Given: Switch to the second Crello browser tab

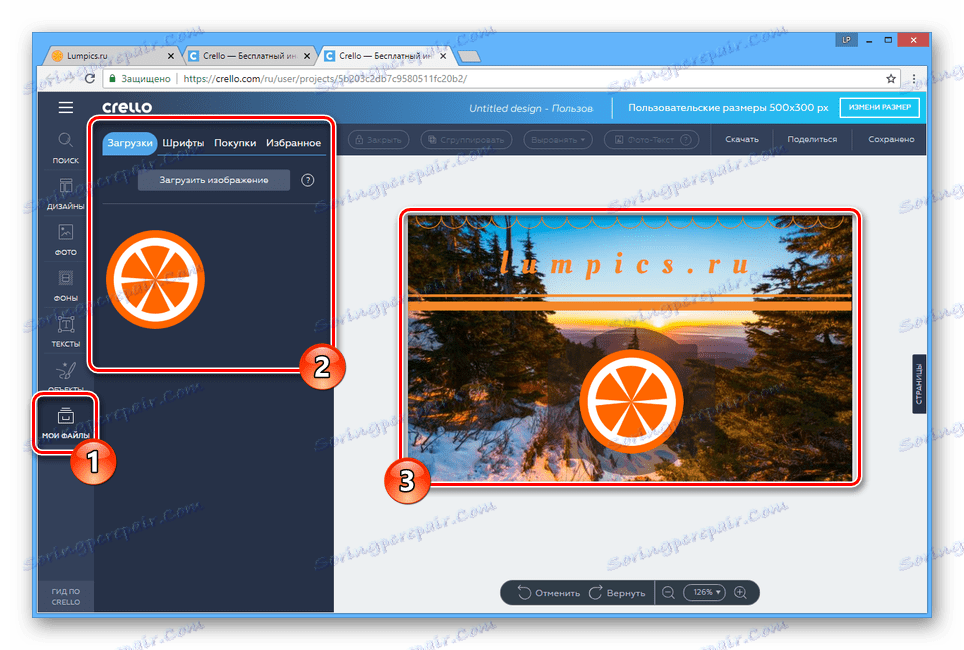Looking at the screenshot, I should pyautogui.click(x=249, y=56).
